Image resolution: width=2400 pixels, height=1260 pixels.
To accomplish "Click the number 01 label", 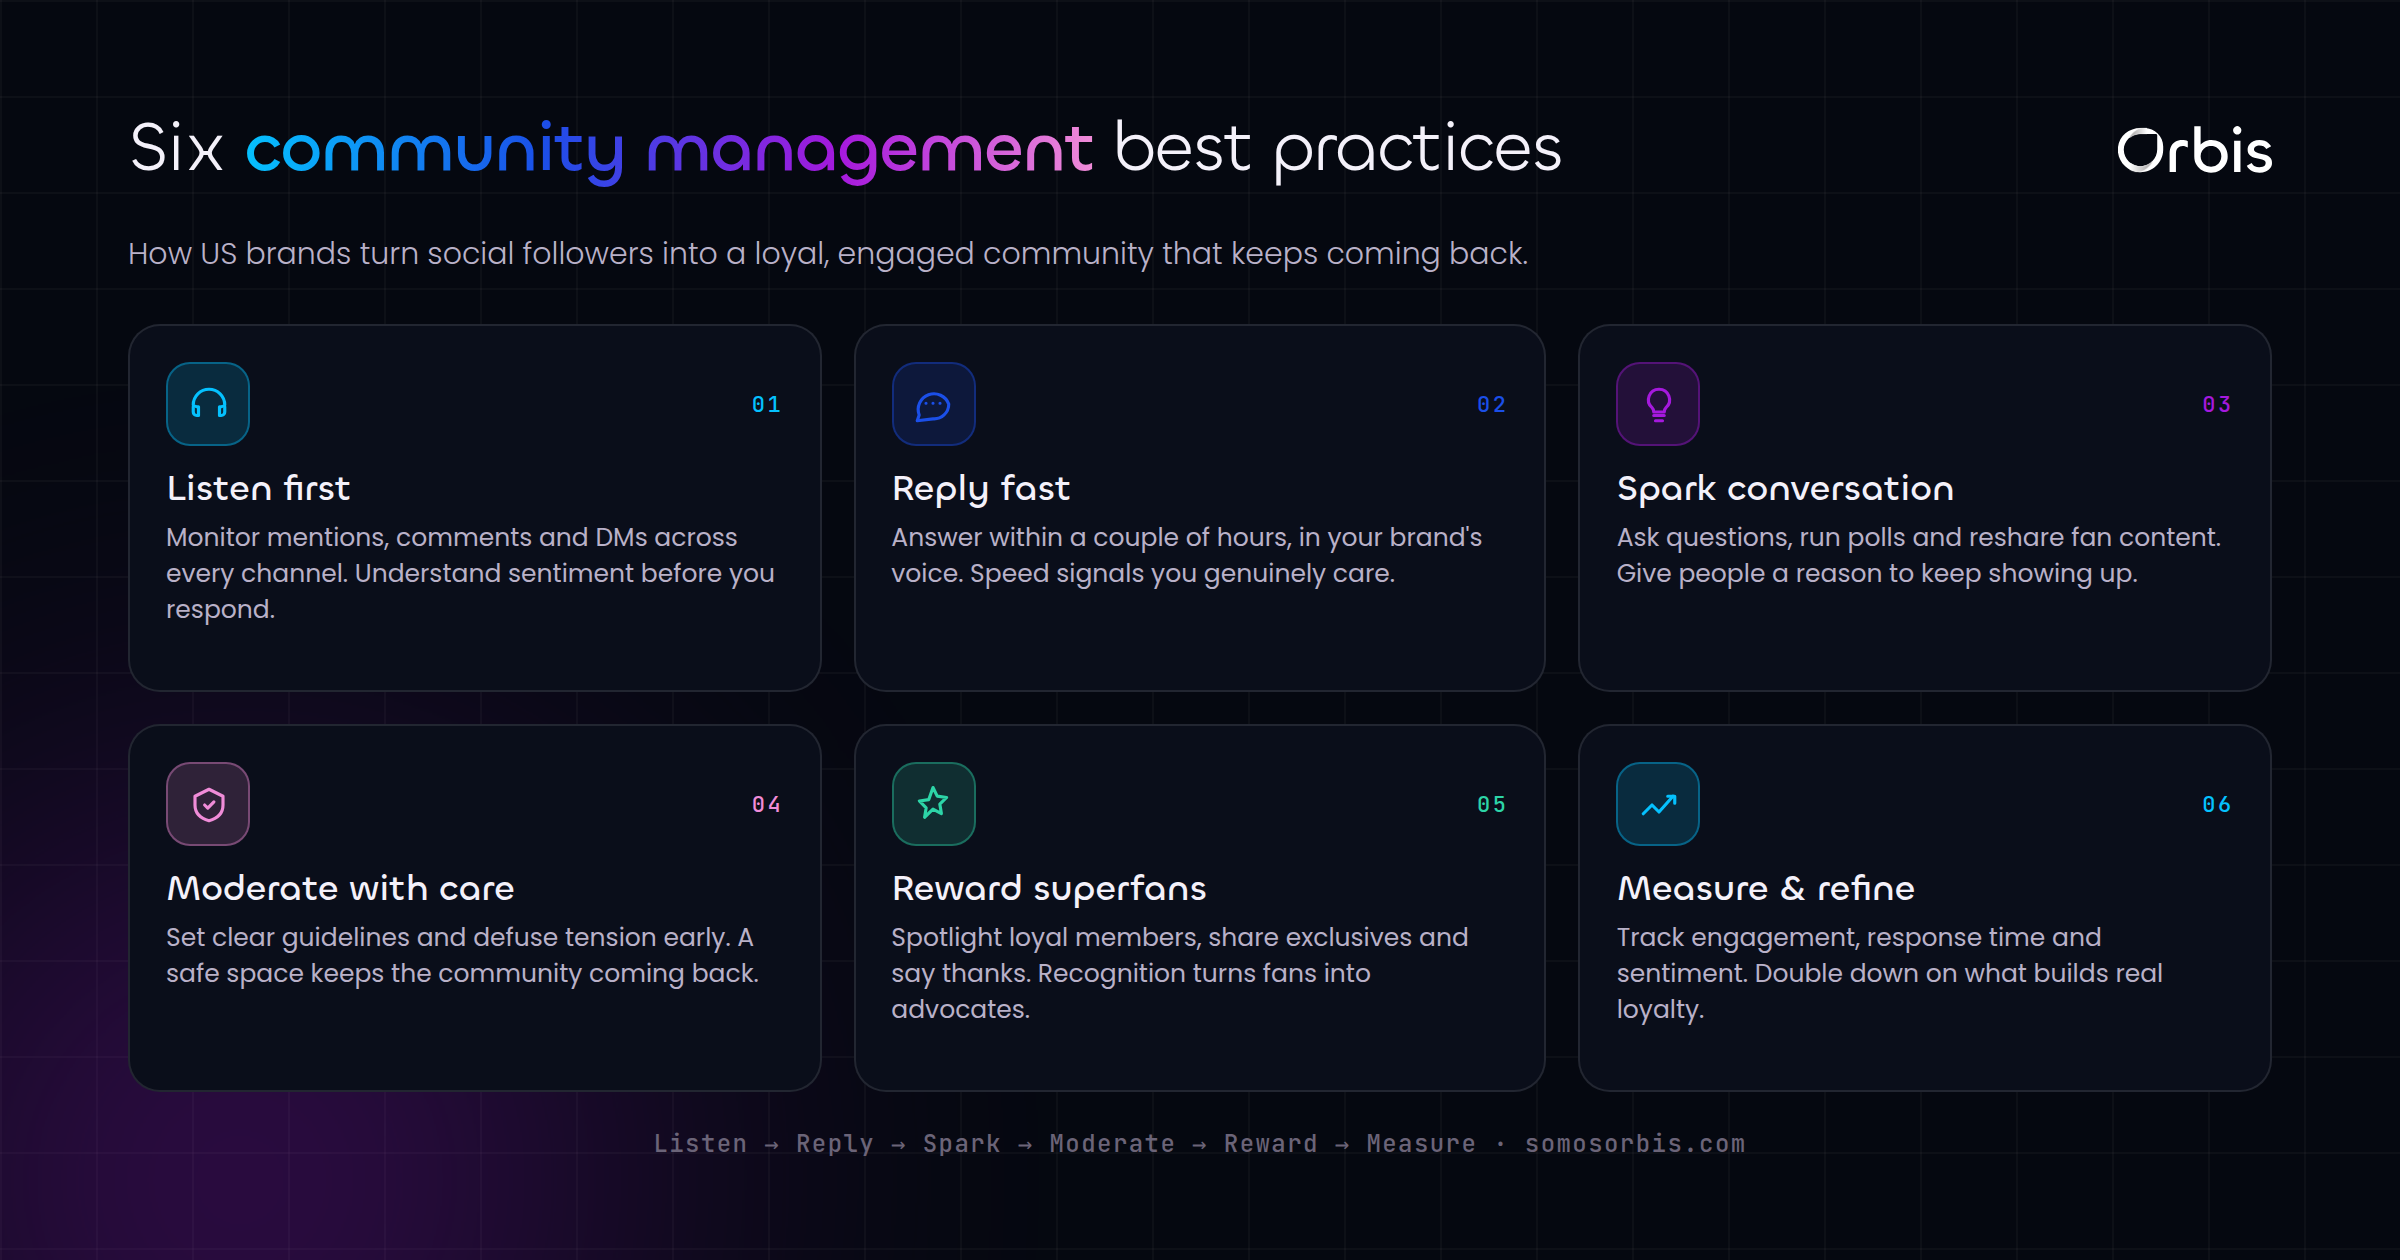I will pos(766,404).
